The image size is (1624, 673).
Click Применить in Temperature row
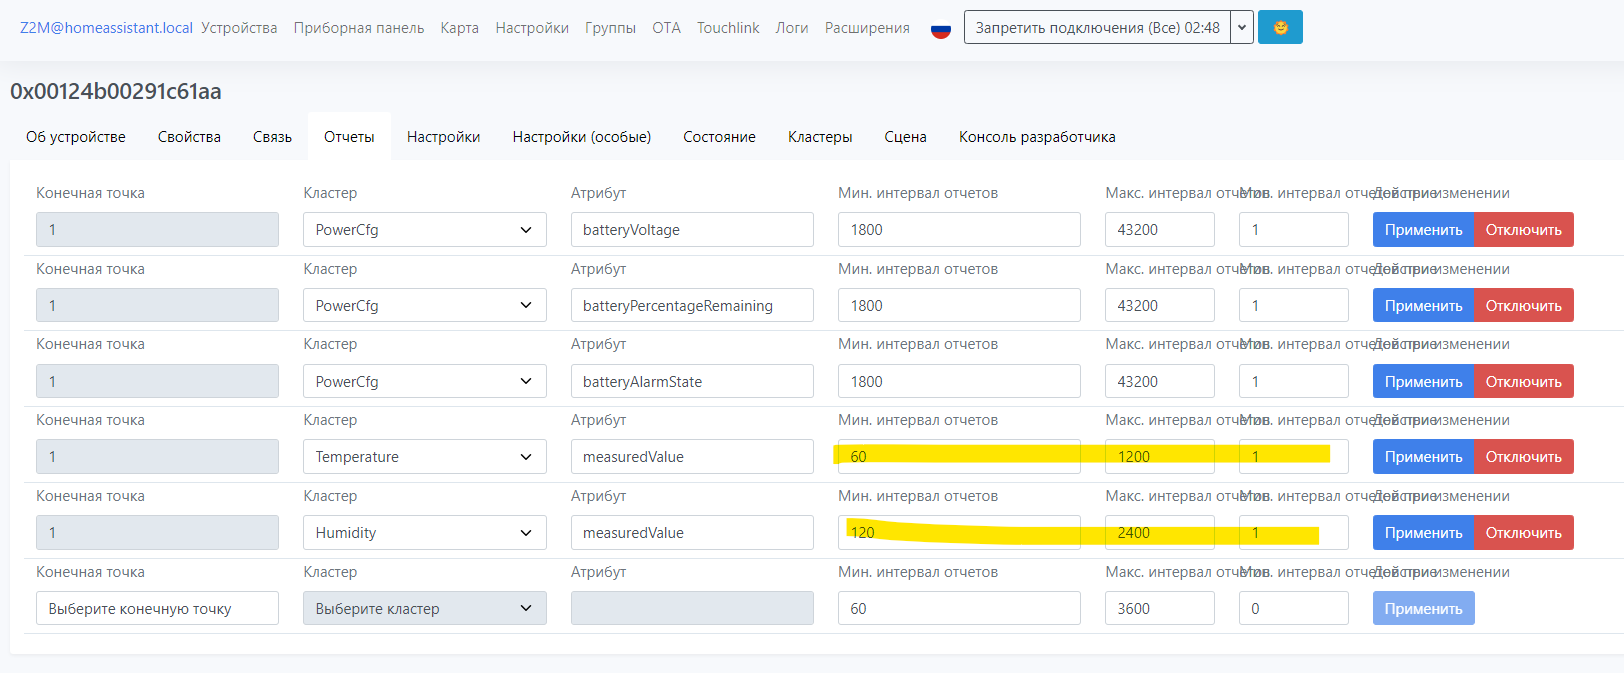(x=1423, y=457)
